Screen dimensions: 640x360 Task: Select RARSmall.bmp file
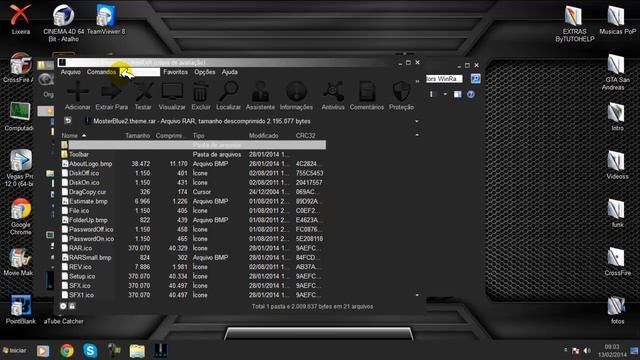tap(193, 258)
